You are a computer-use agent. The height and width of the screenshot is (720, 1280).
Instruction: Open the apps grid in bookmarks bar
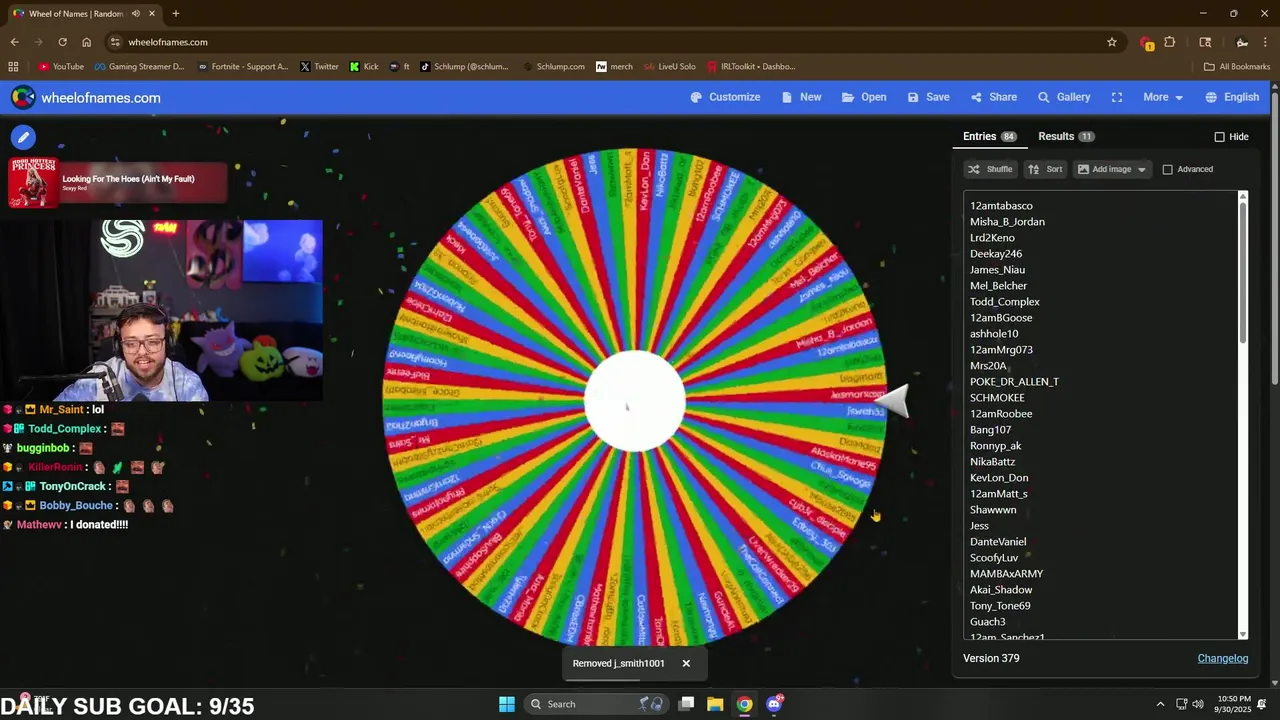tap(13, 67)
